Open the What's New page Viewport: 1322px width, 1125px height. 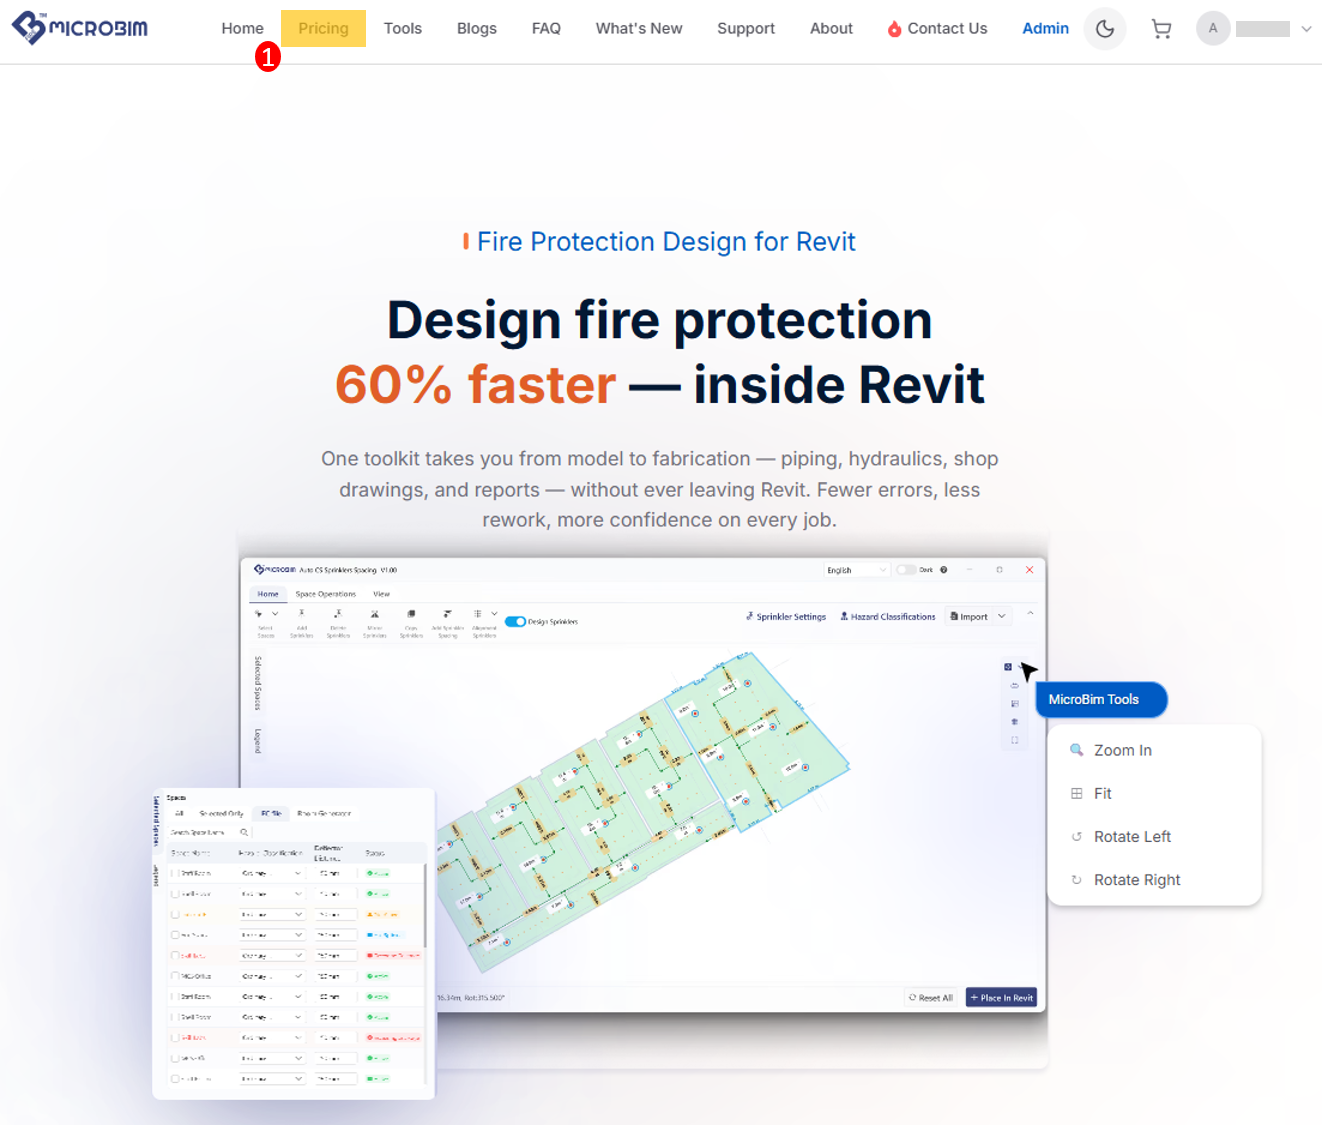pos(639,29)
